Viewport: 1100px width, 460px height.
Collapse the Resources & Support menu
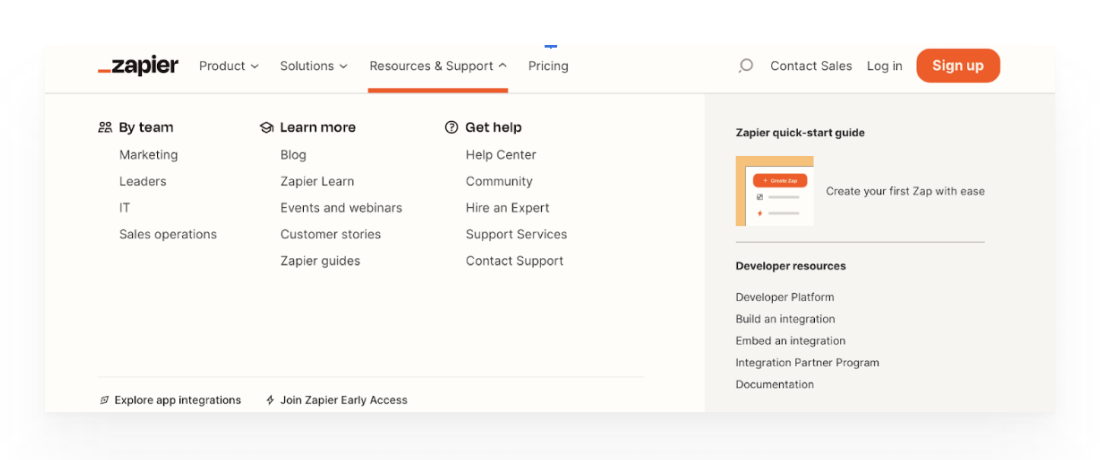coord(438,66)
